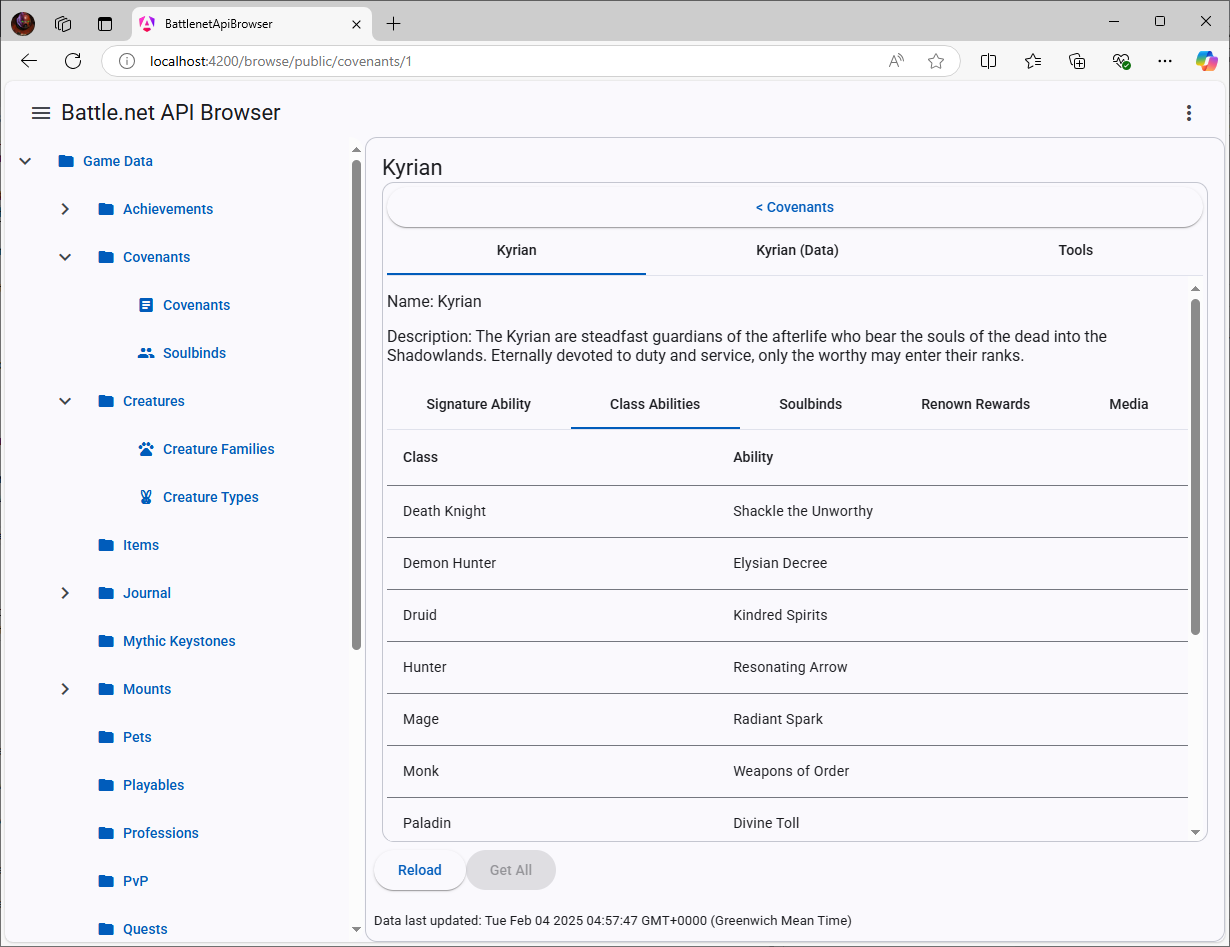Open Copilot icon in browser toolbar
The height and width of the screenshot is (947, 1230).
[1207, 61]
